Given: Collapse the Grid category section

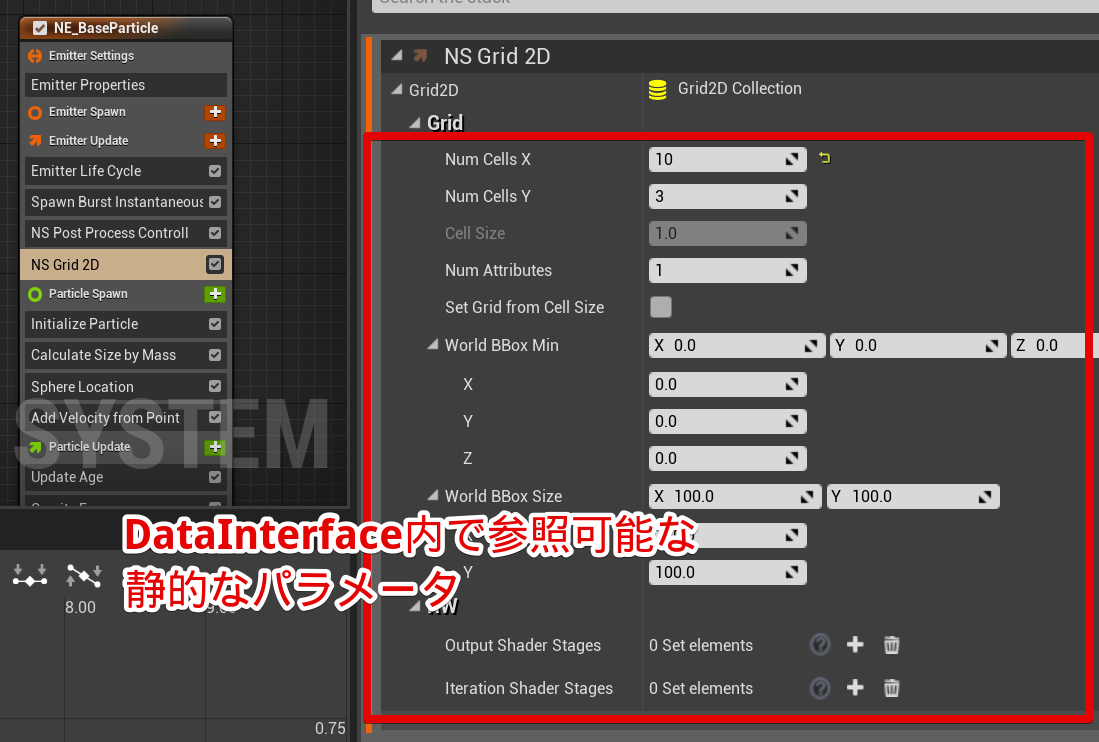Looking at the screenshot, I should pos(415,123).
